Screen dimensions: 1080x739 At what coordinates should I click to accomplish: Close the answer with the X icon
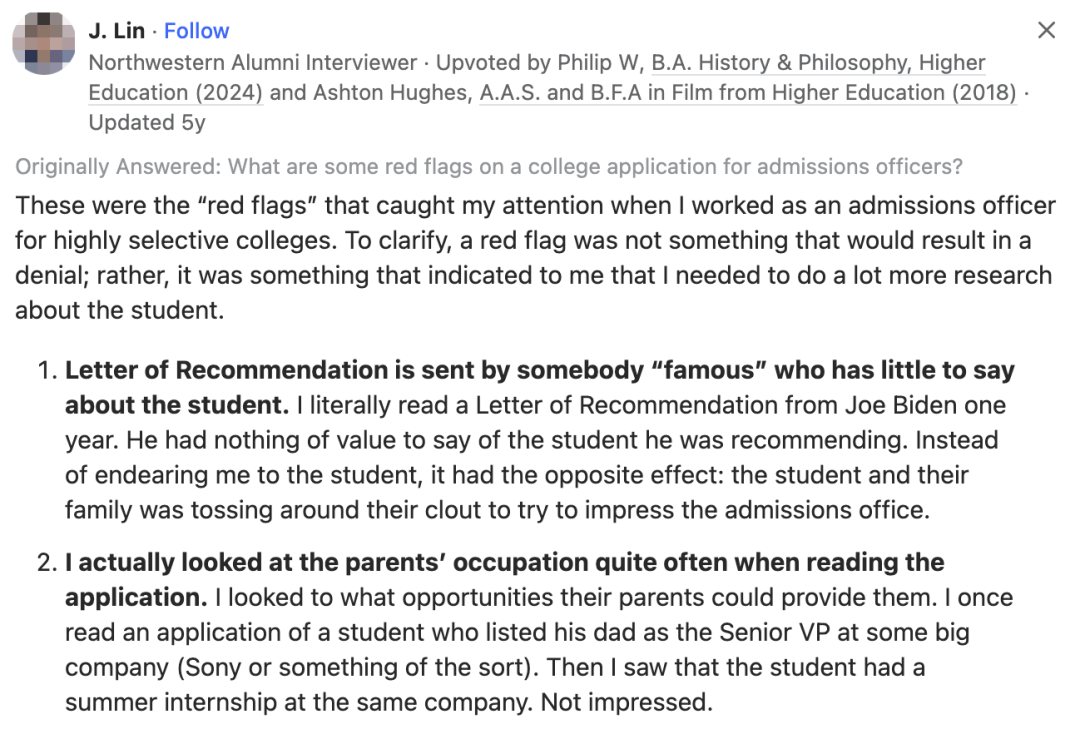click(1046, 30)
